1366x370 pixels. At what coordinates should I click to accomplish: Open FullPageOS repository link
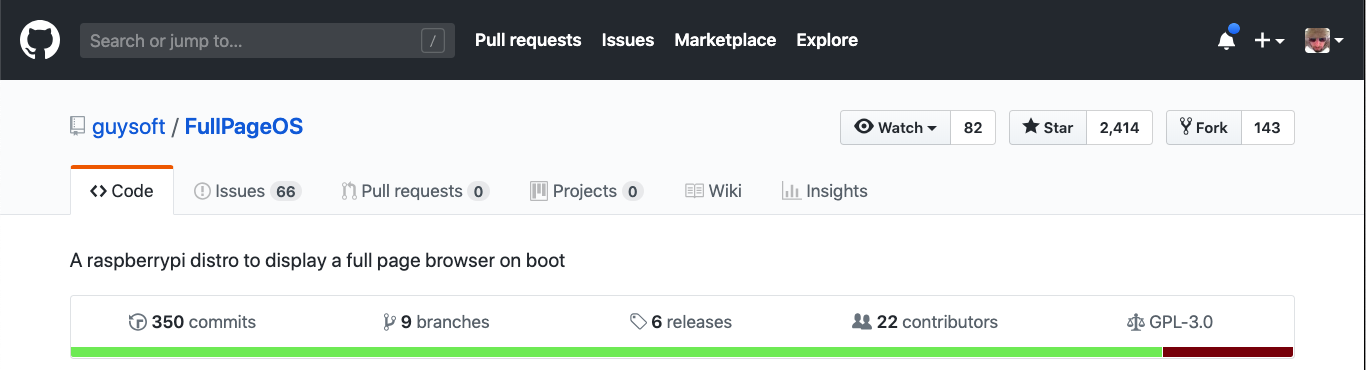coord(244,127)
